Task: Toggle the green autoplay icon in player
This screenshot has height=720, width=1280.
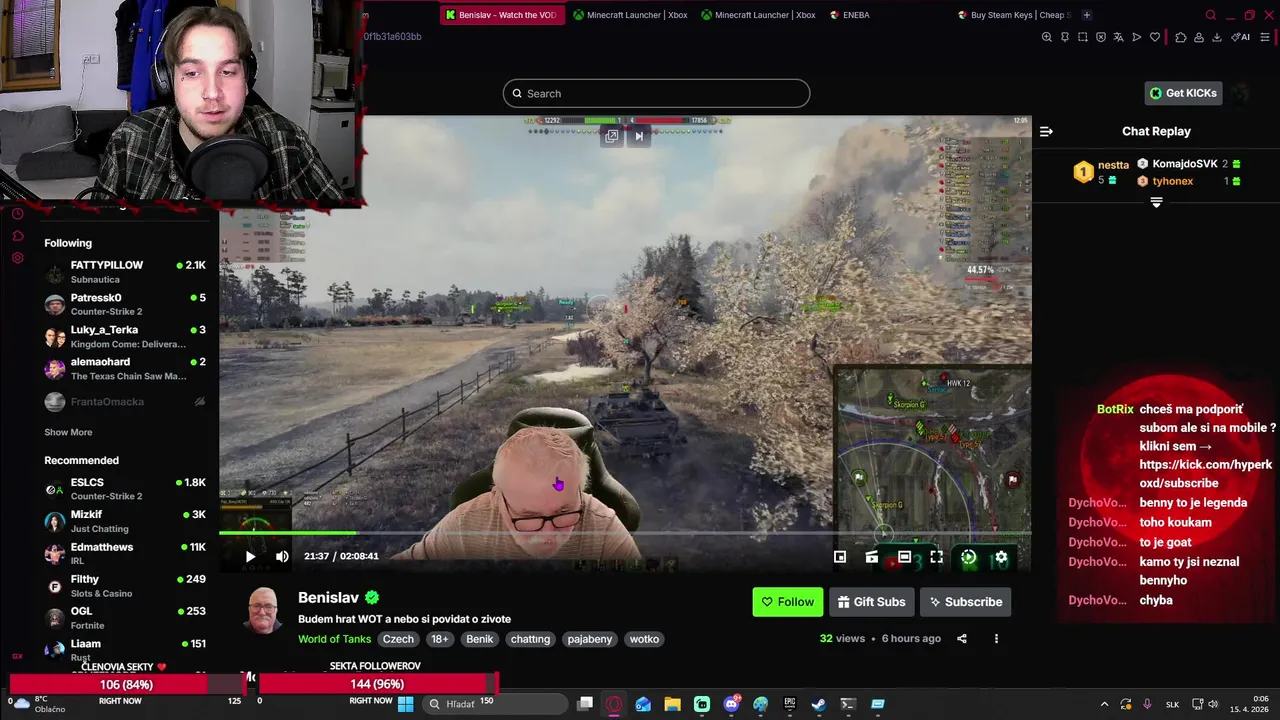Action: coord(968,557)
